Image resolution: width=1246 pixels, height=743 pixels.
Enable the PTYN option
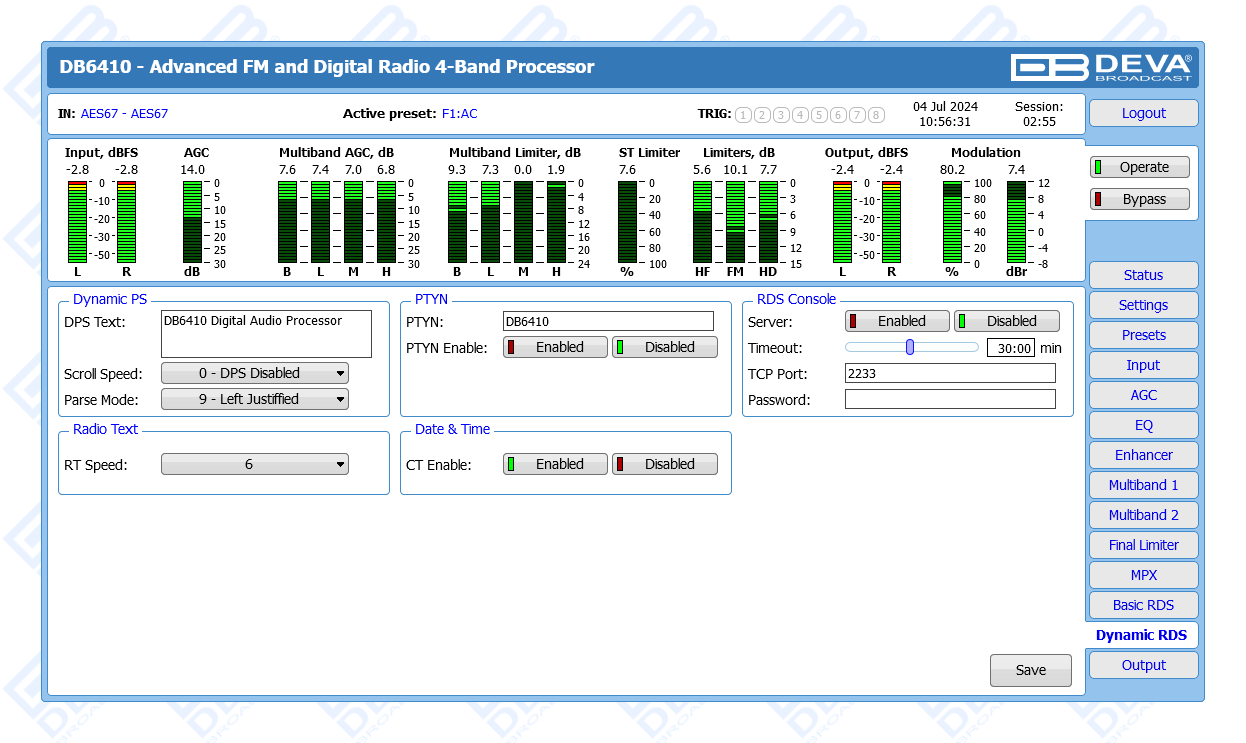click(x=555, y=348)
